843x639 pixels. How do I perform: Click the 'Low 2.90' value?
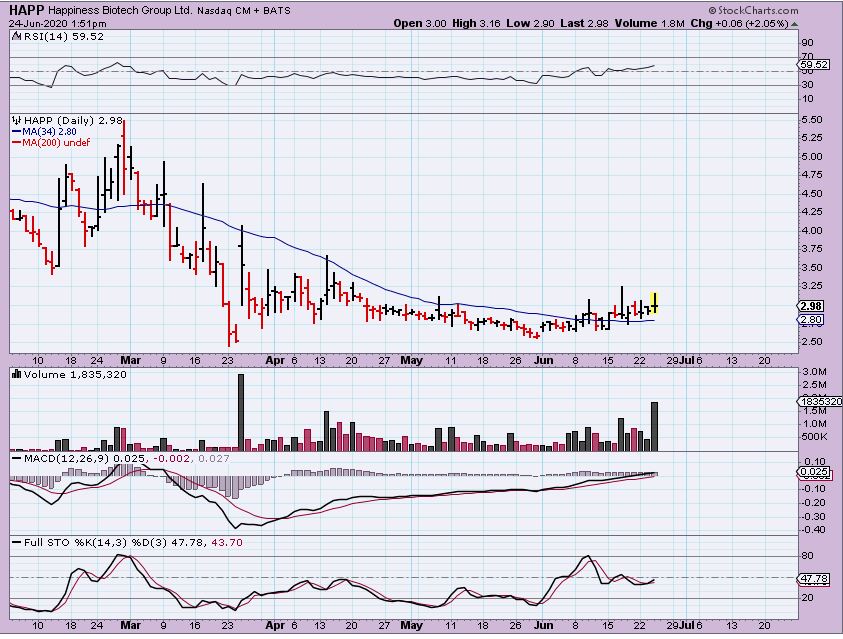[x=530, y=24]
